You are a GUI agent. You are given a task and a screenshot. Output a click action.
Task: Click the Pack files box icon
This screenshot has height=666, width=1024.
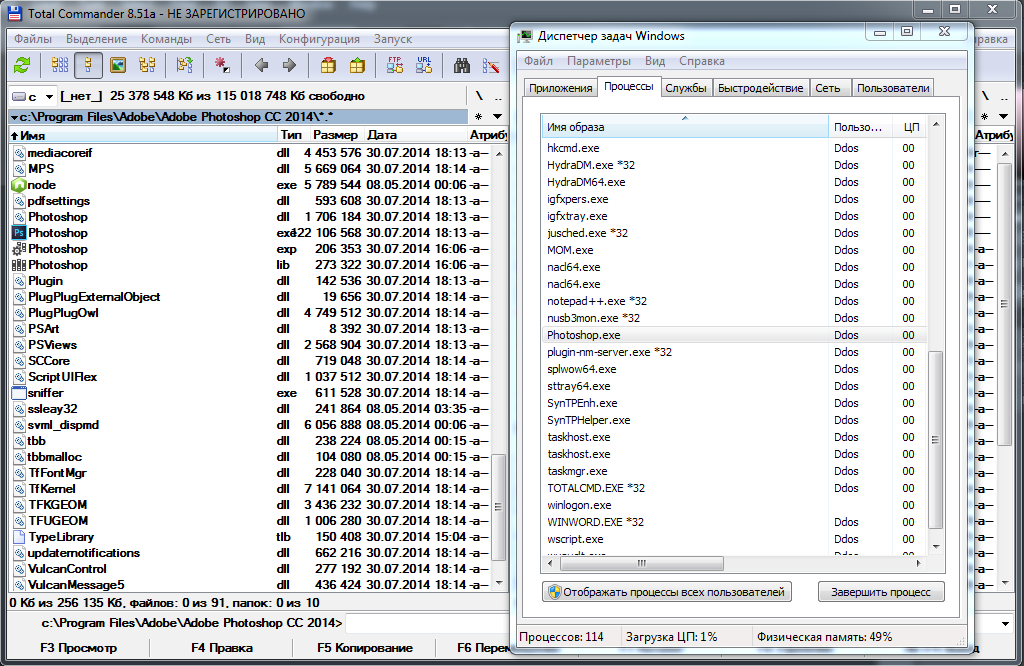tap(328, 65)
